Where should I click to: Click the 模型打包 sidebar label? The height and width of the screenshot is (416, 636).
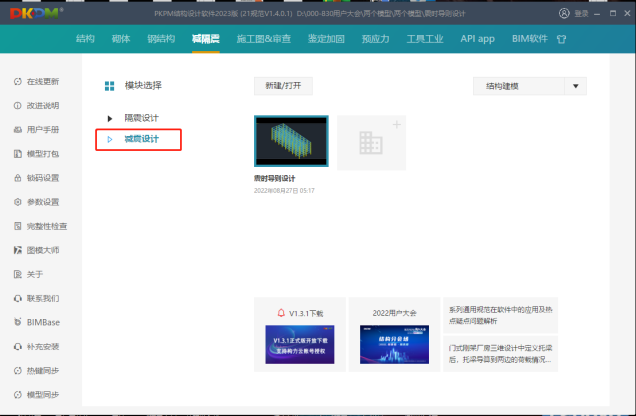click(43, 154)
